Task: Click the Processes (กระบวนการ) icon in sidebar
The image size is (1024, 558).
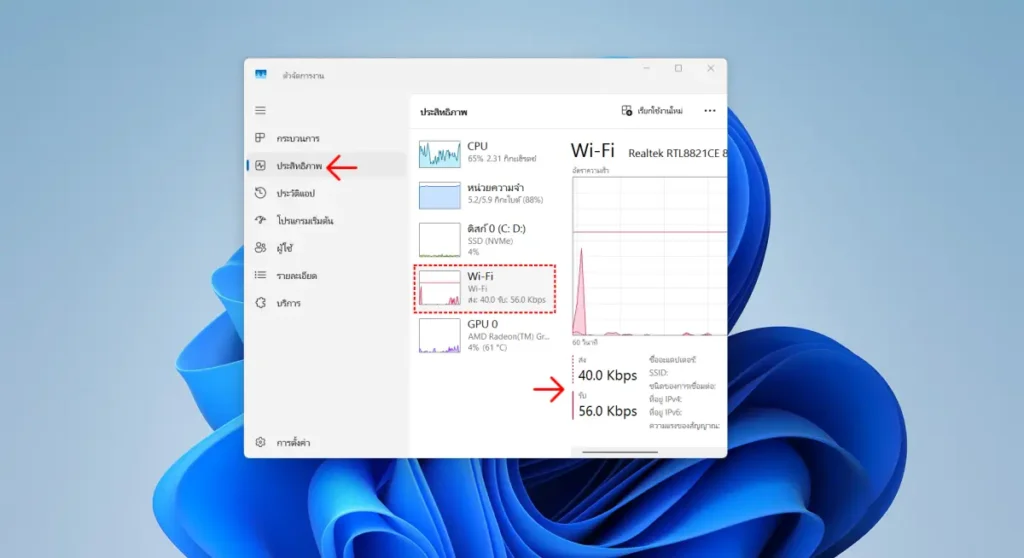Action: 260,138
